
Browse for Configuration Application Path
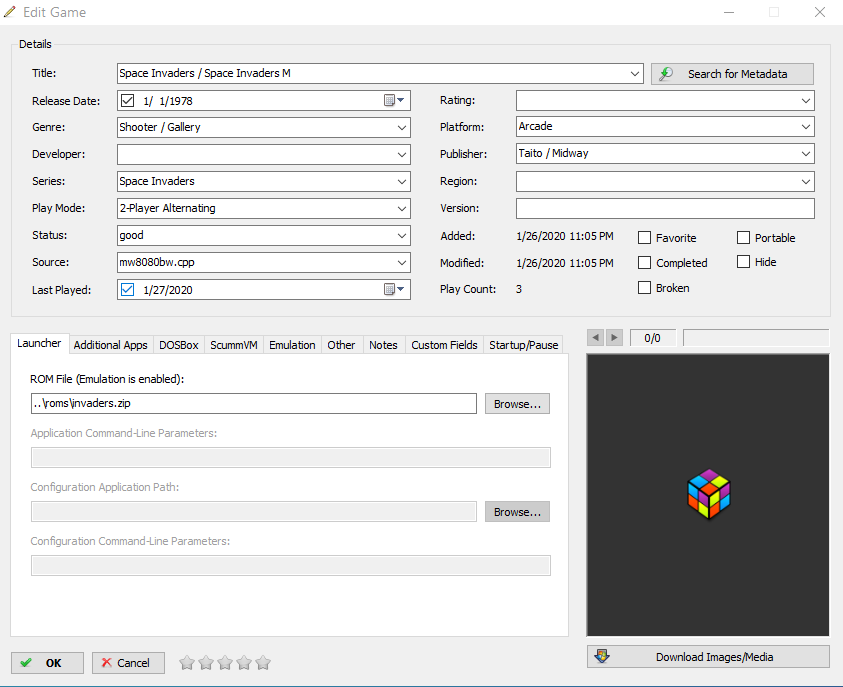[x=517, y=512]
